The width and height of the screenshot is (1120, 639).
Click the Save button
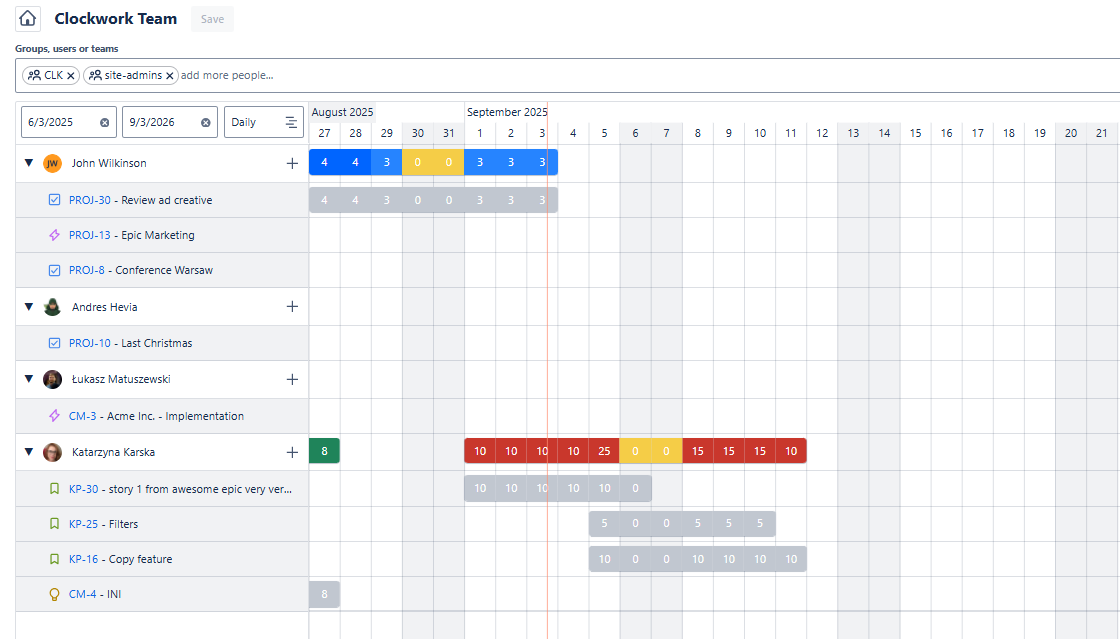[212, 19]
